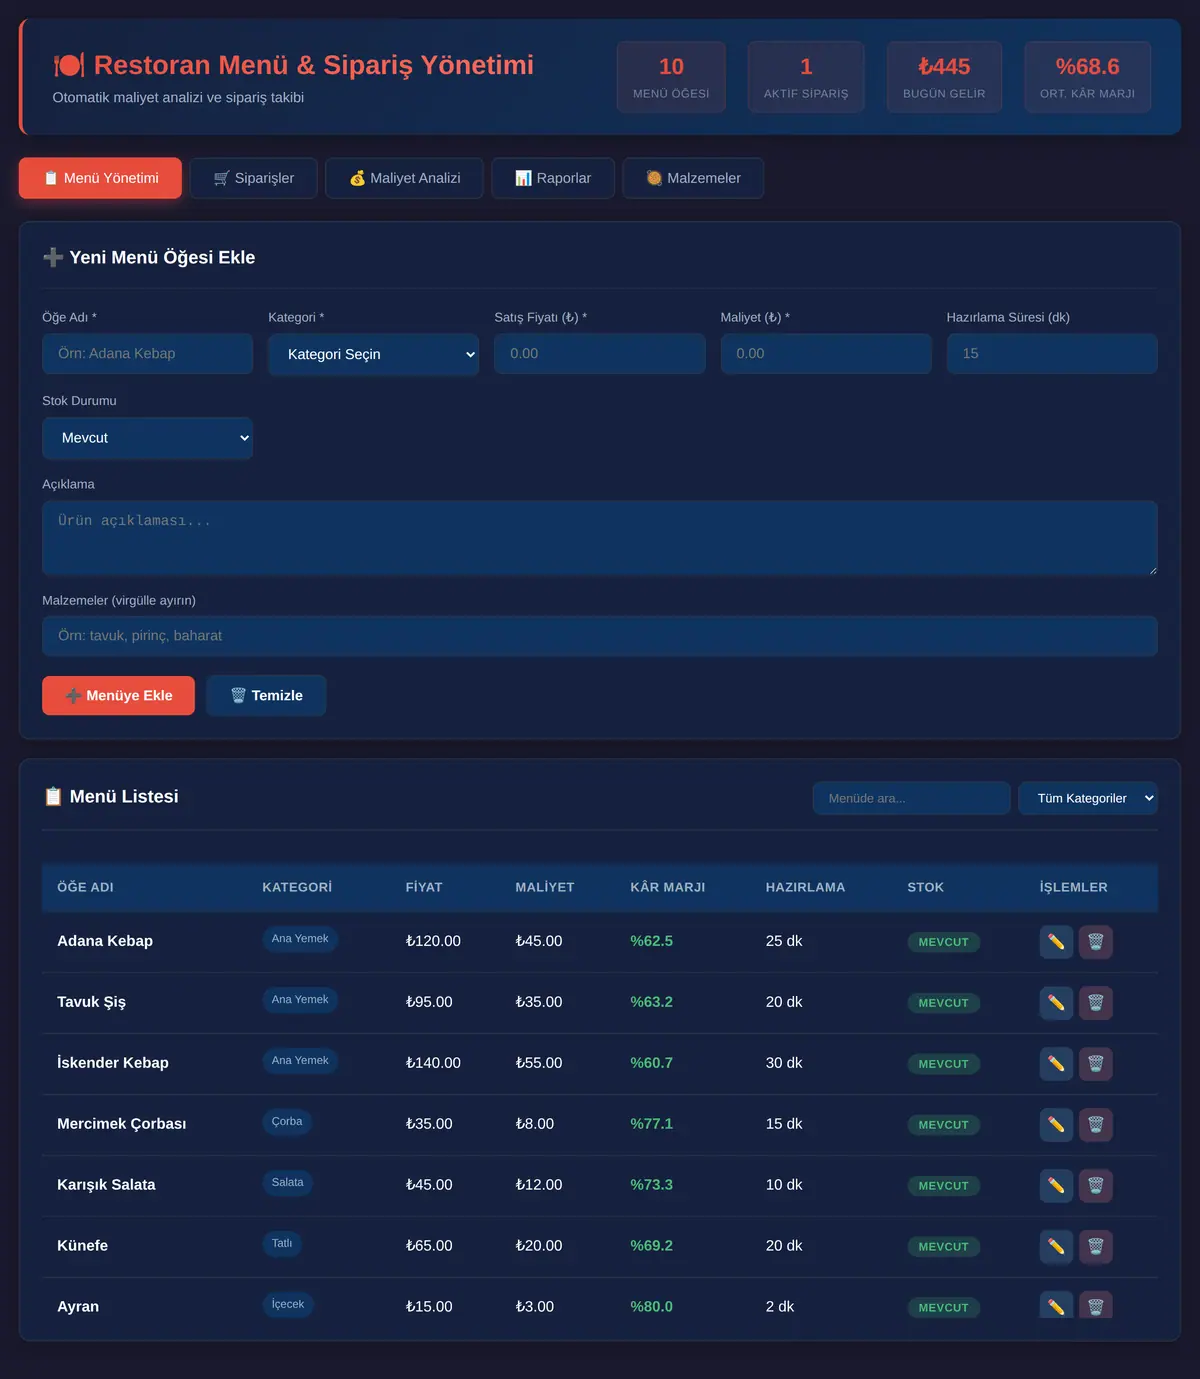Go to the Raporlar tab
Viewport: 1200px width, 1379px height.
click(x=553, y=178)
